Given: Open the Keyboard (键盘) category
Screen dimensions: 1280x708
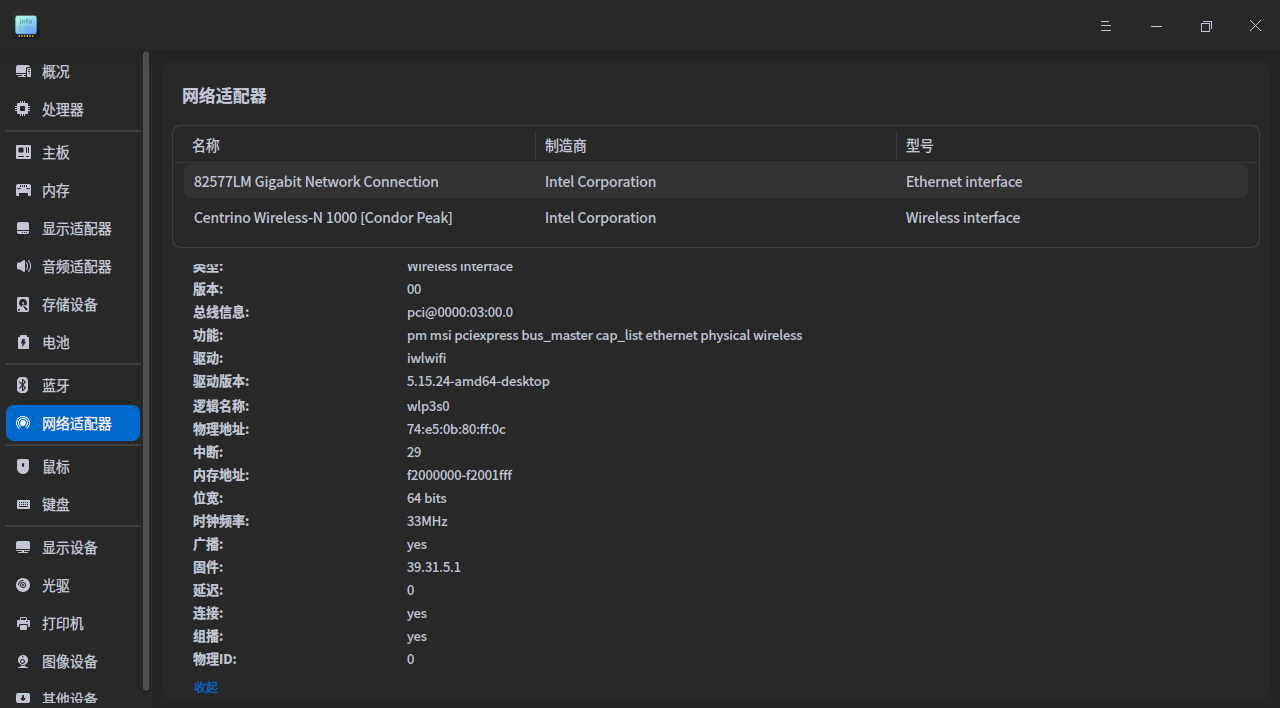Looking at the screenshot, I should 56,505.
